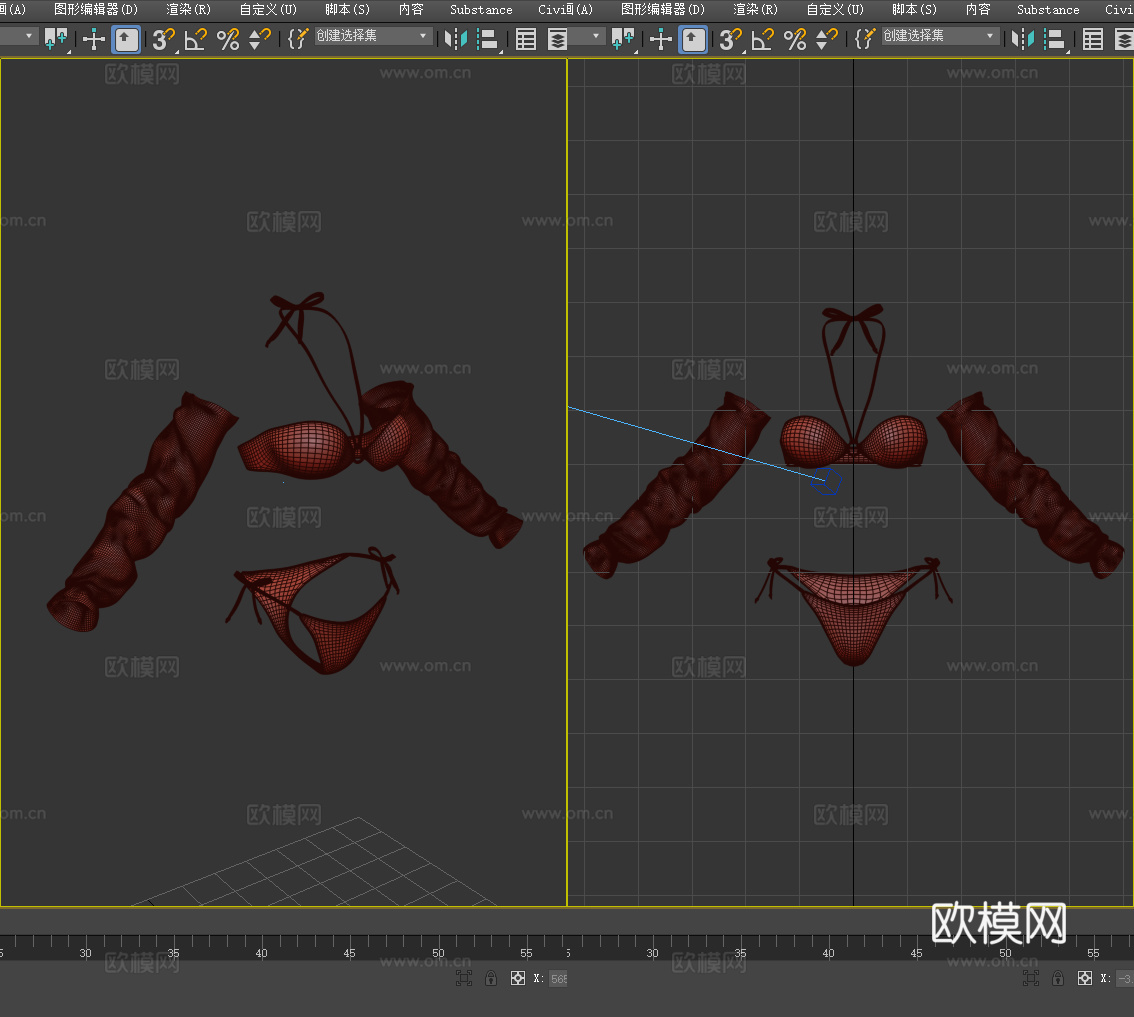1134x1017 pixels.
Task: Toggle 3D Snaps in front-view window
Action: pos(730,39)
